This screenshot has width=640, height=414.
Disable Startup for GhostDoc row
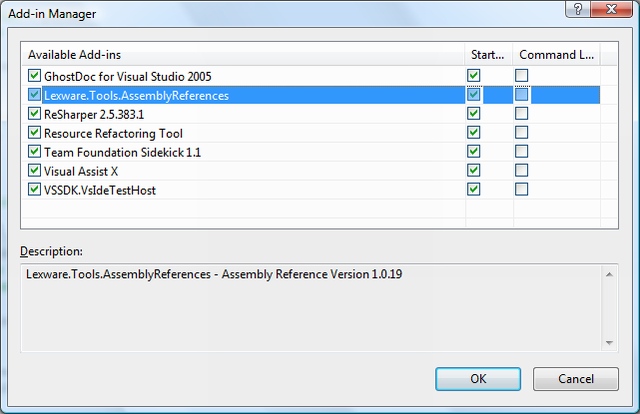point(473,76)
